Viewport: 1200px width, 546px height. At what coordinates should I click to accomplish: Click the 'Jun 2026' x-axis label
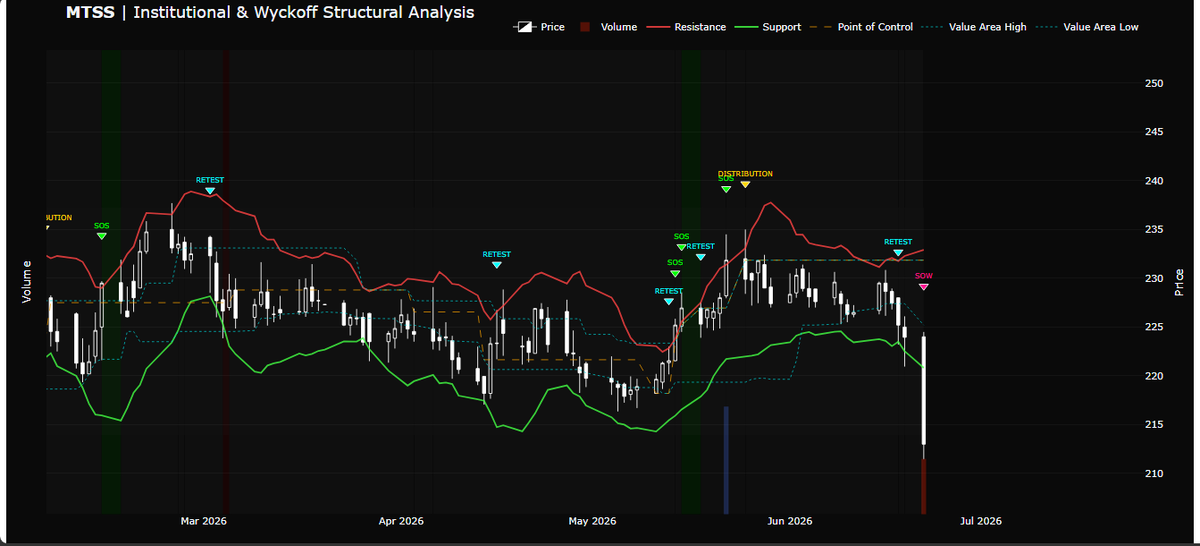[x=789, y=521]
